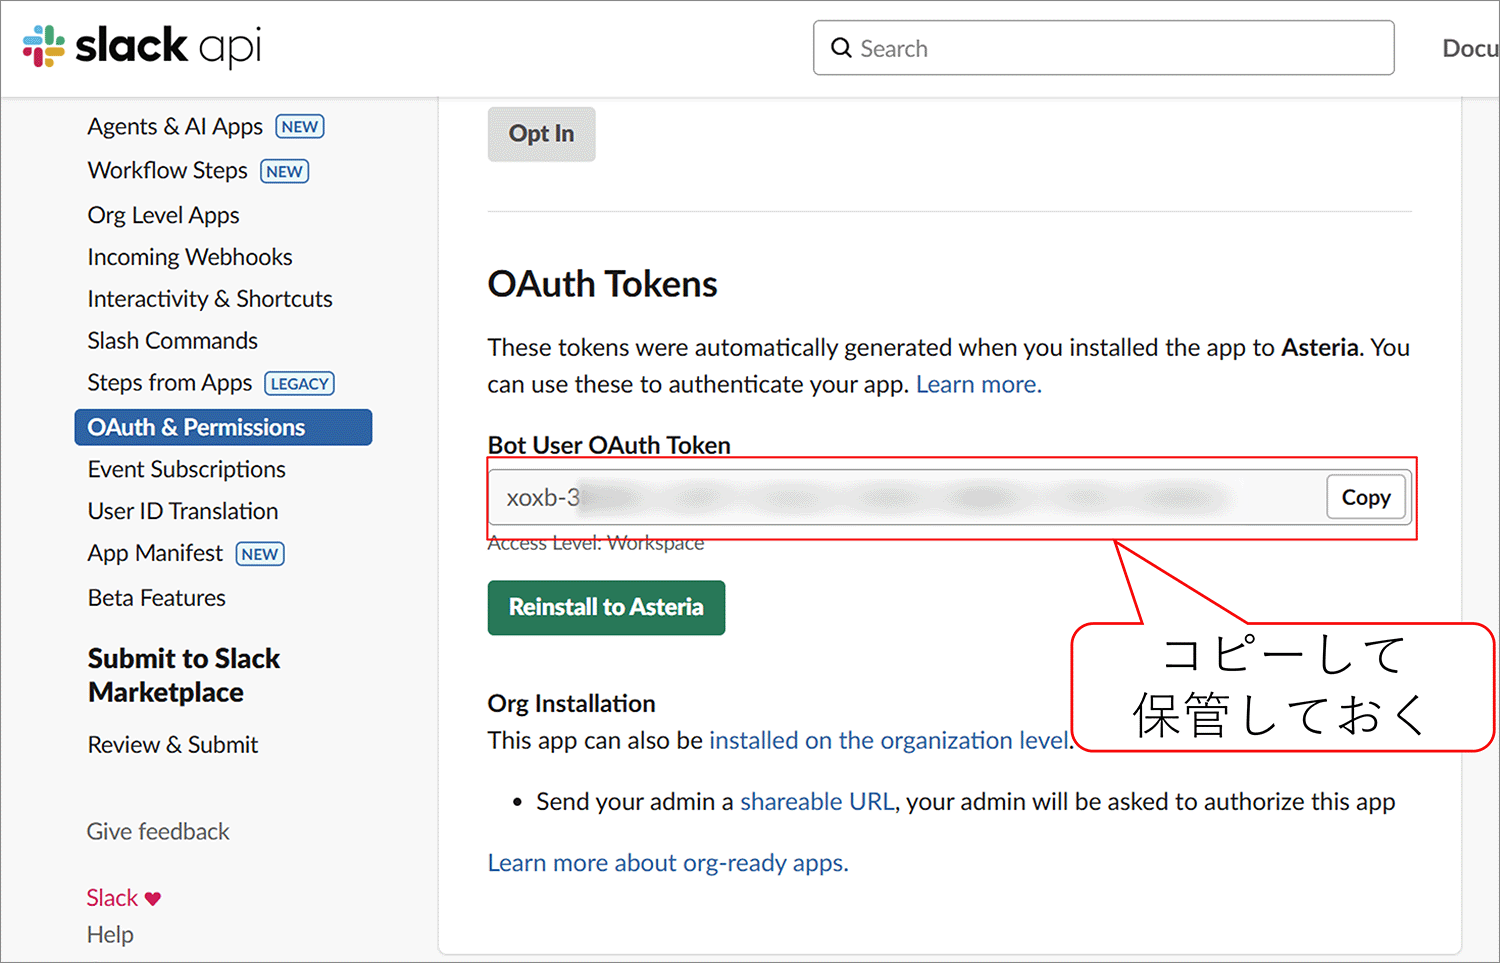Viewport: 1500px width, 963px height.
Task: Click Reinstall to Asteria button
Action: pos(606,607)
